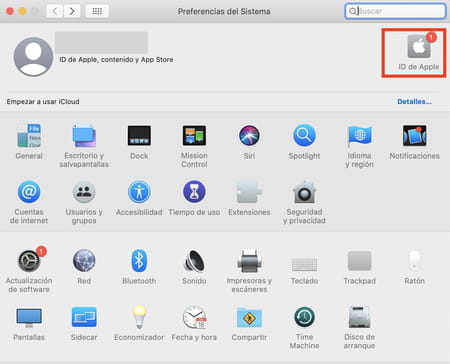Viewport: 450px width, 364px height.
Task: Click the Detalles... link
Action: coord(414,102)
